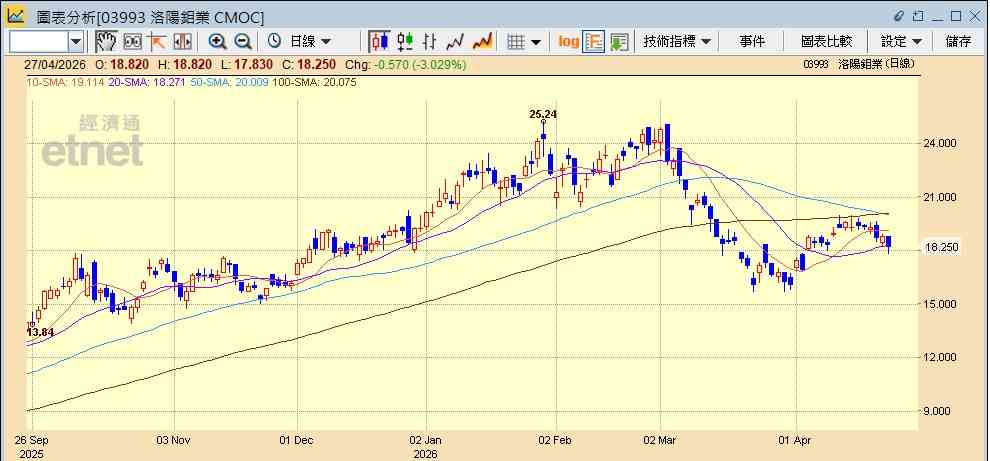Viewport: 990px width, 461px height.
Task: Click the 27/04/2026 date readout
Action: [54, 64]
